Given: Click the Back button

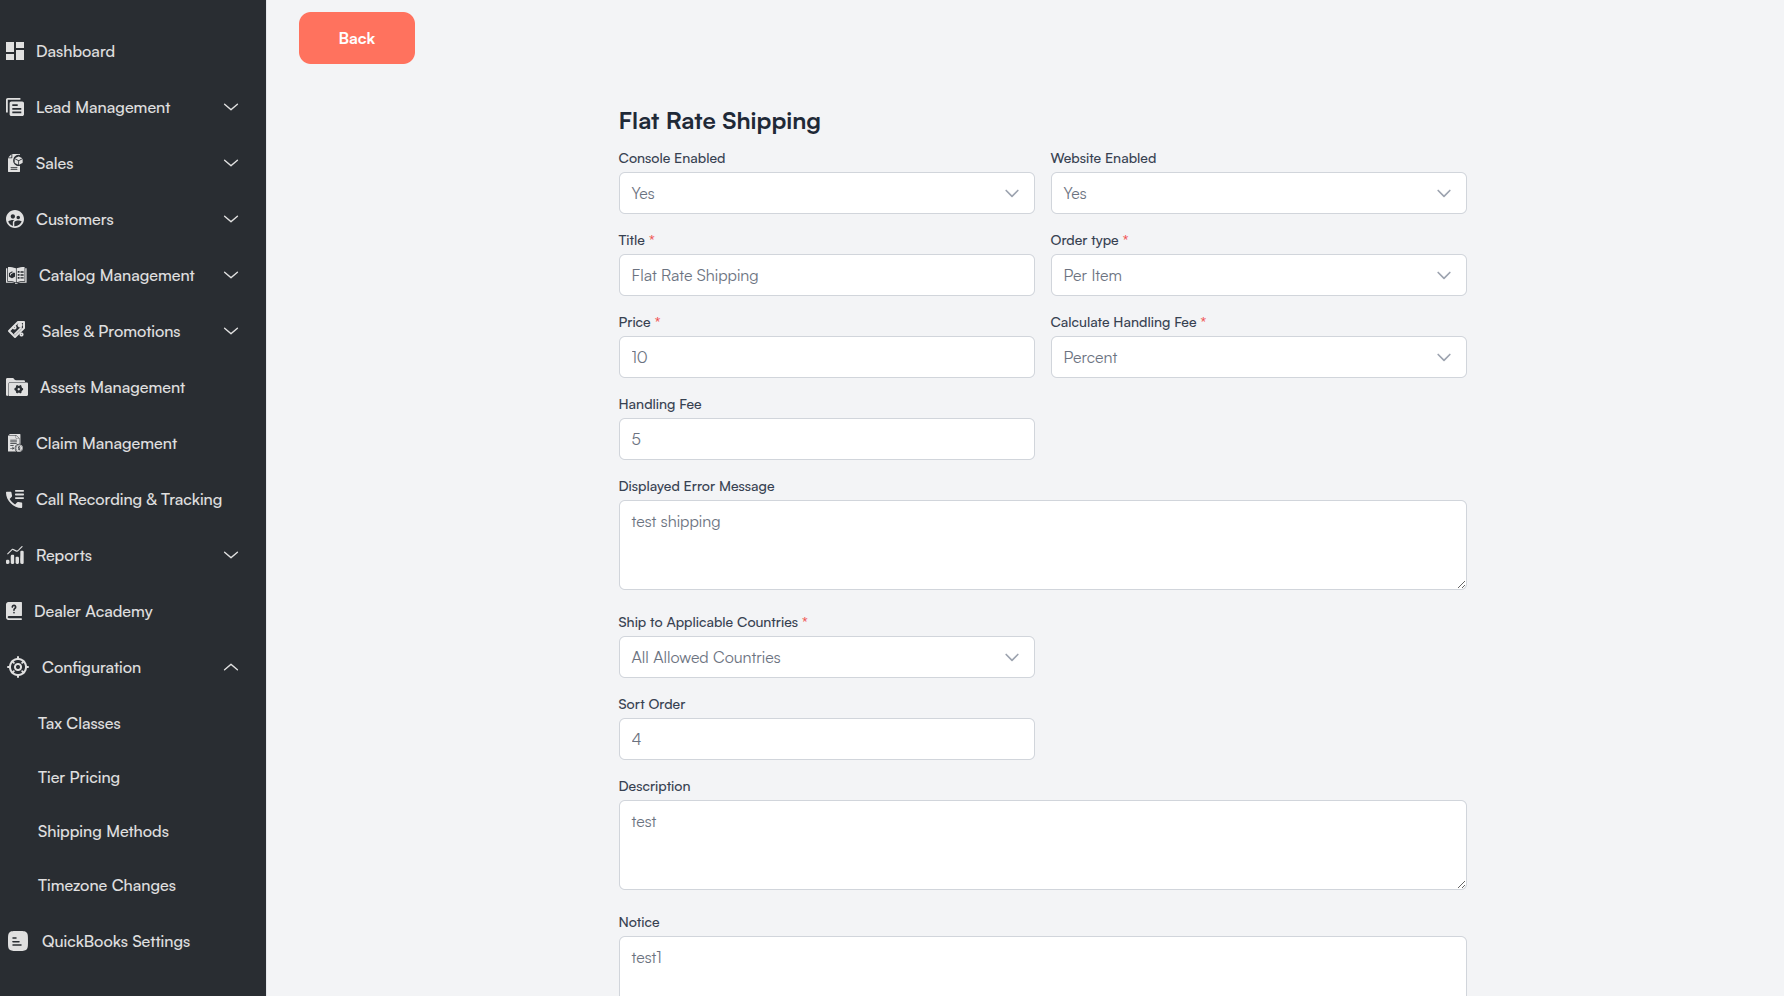Looking at the screenshot, I should pos(357,38).
